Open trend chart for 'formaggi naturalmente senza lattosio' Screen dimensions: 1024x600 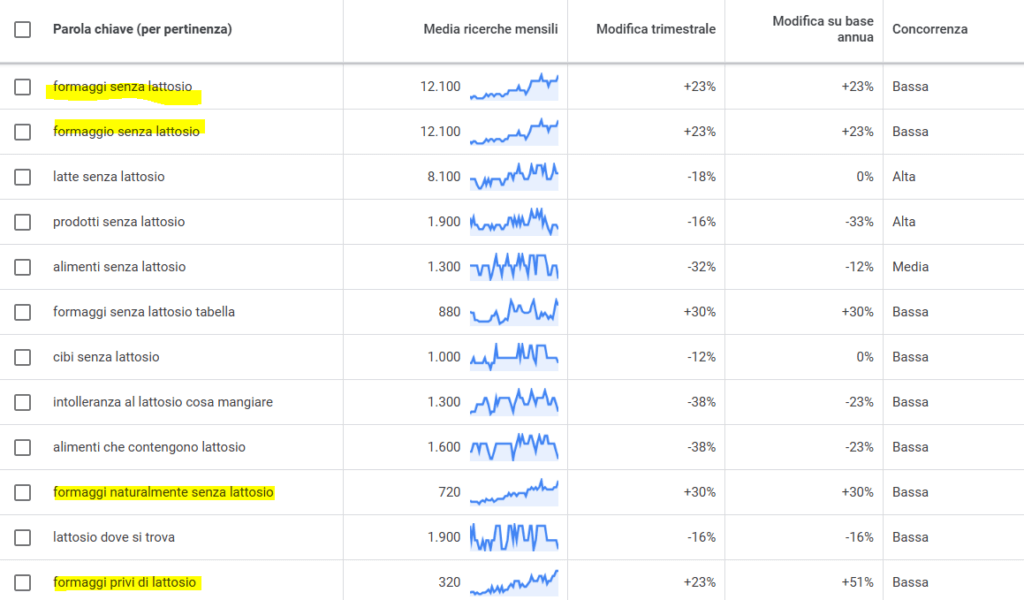tap(514, 492)
